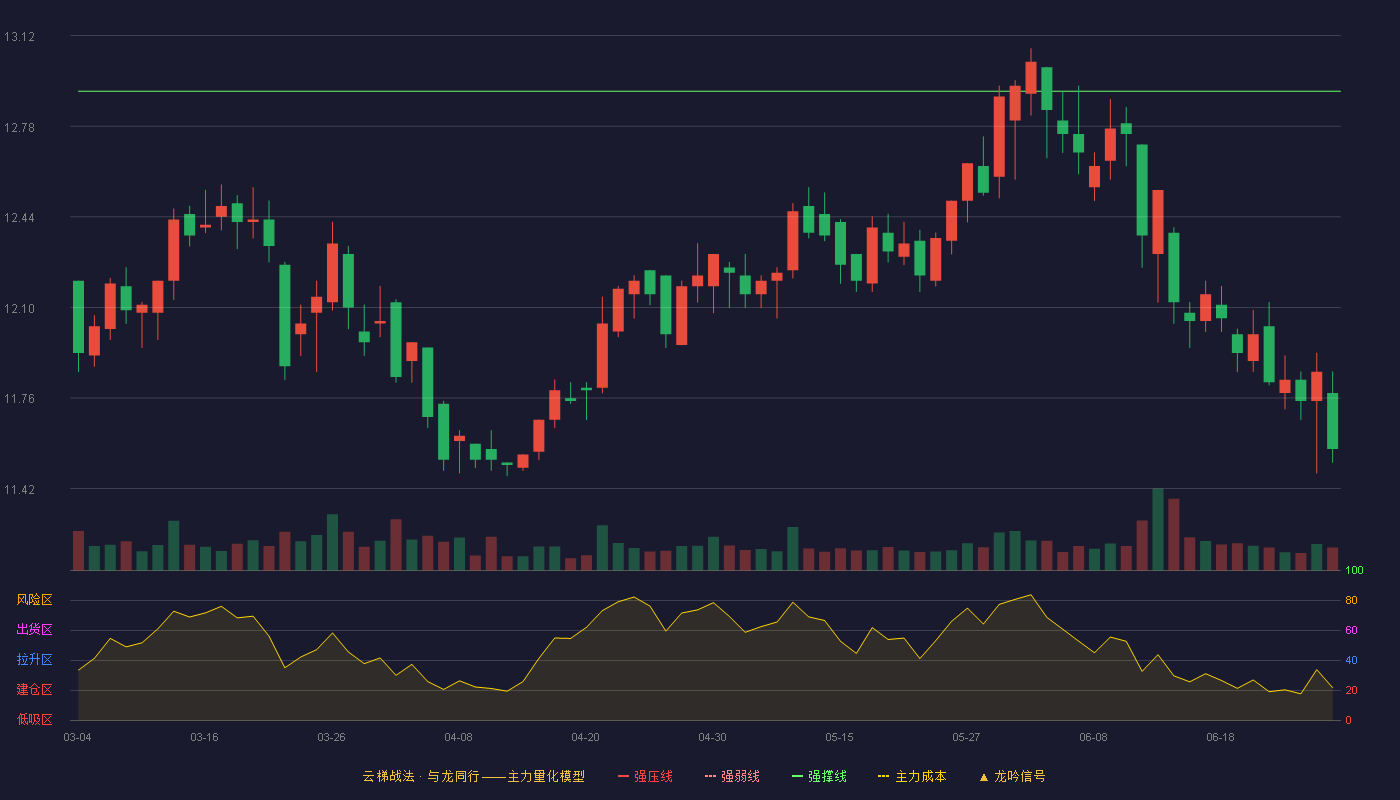Click the 出货区 zone label
The width and height of the screenshot is (1400, 800).
pos(34,630)
